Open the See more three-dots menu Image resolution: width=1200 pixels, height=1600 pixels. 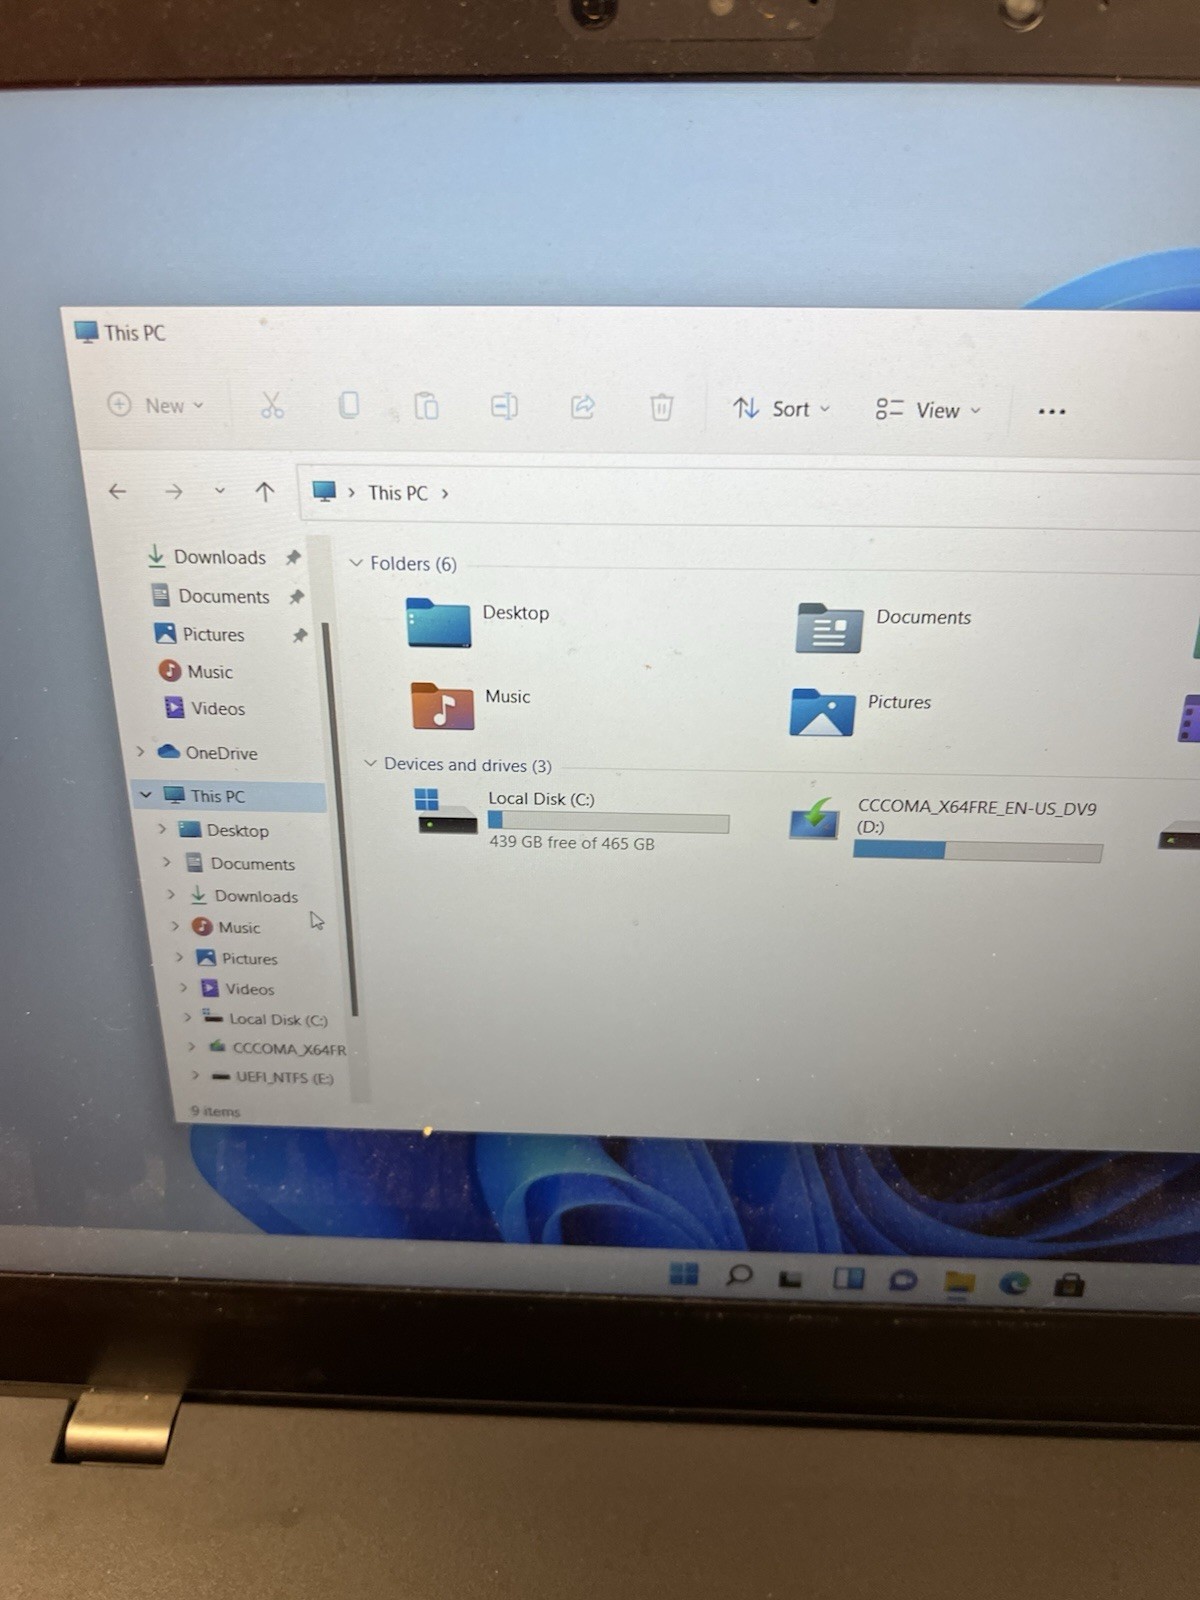tap(1051, 411)
